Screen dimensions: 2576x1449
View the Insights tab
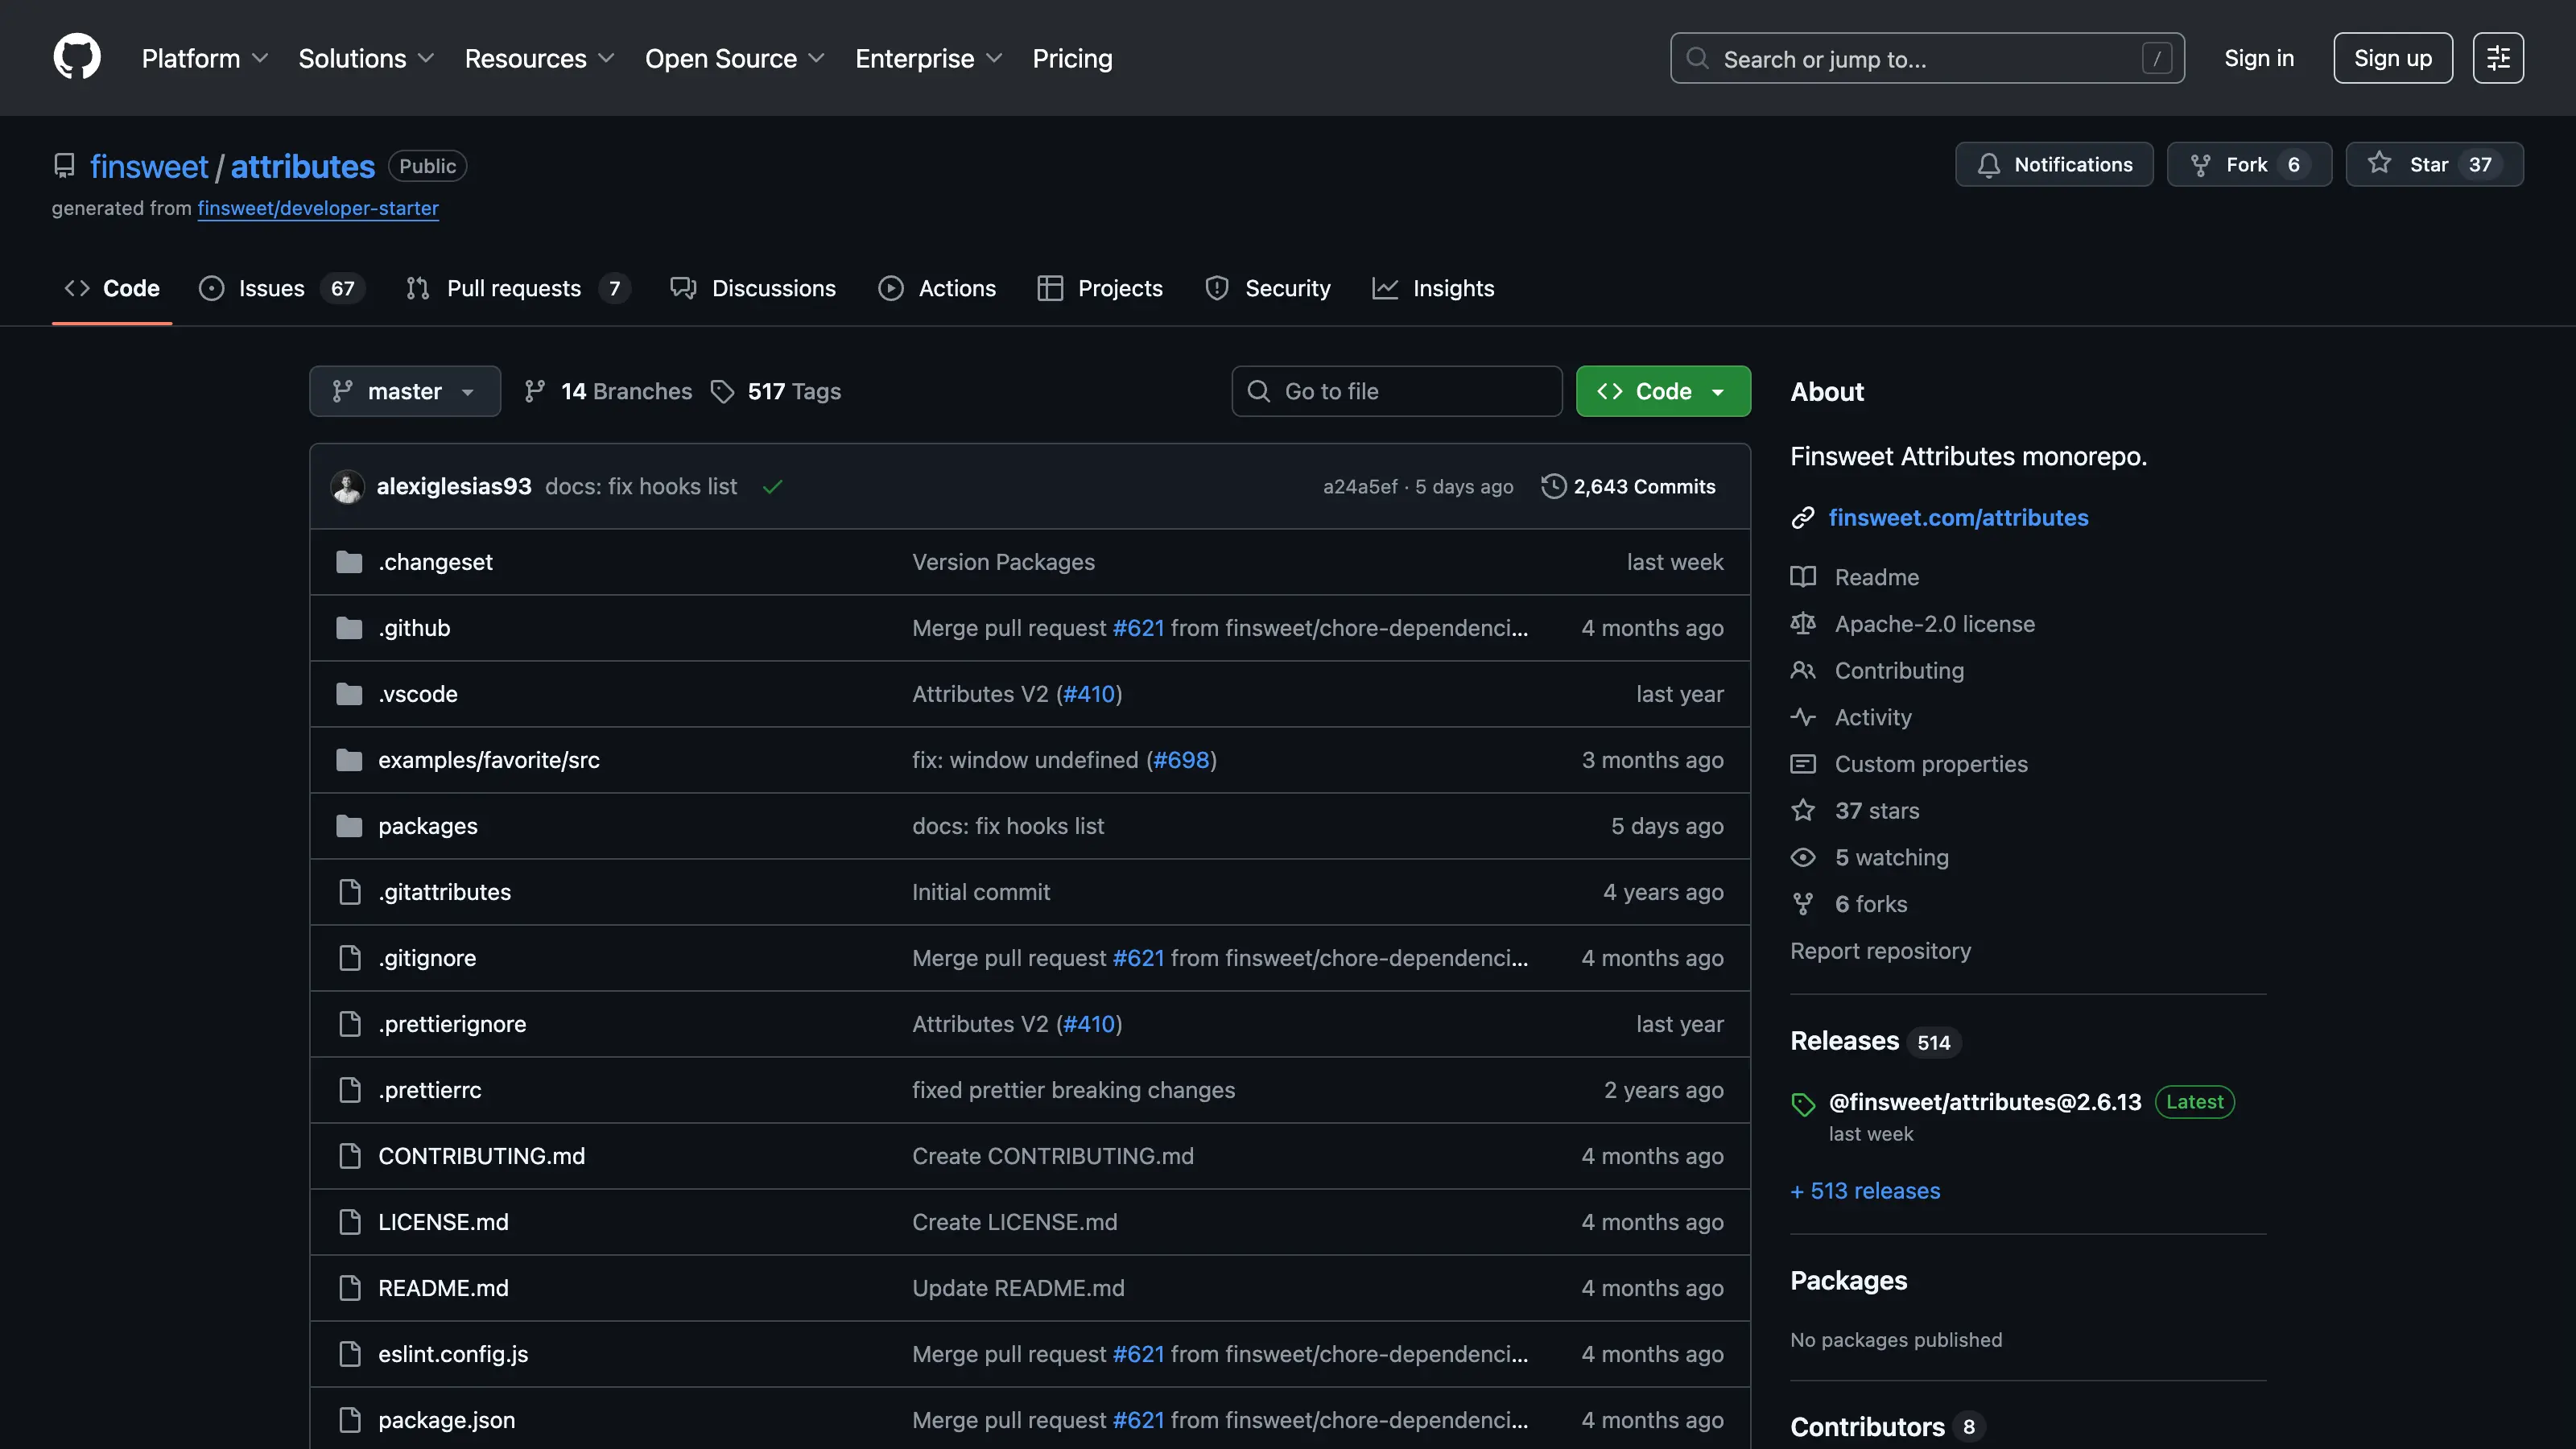click(1433, 288)
